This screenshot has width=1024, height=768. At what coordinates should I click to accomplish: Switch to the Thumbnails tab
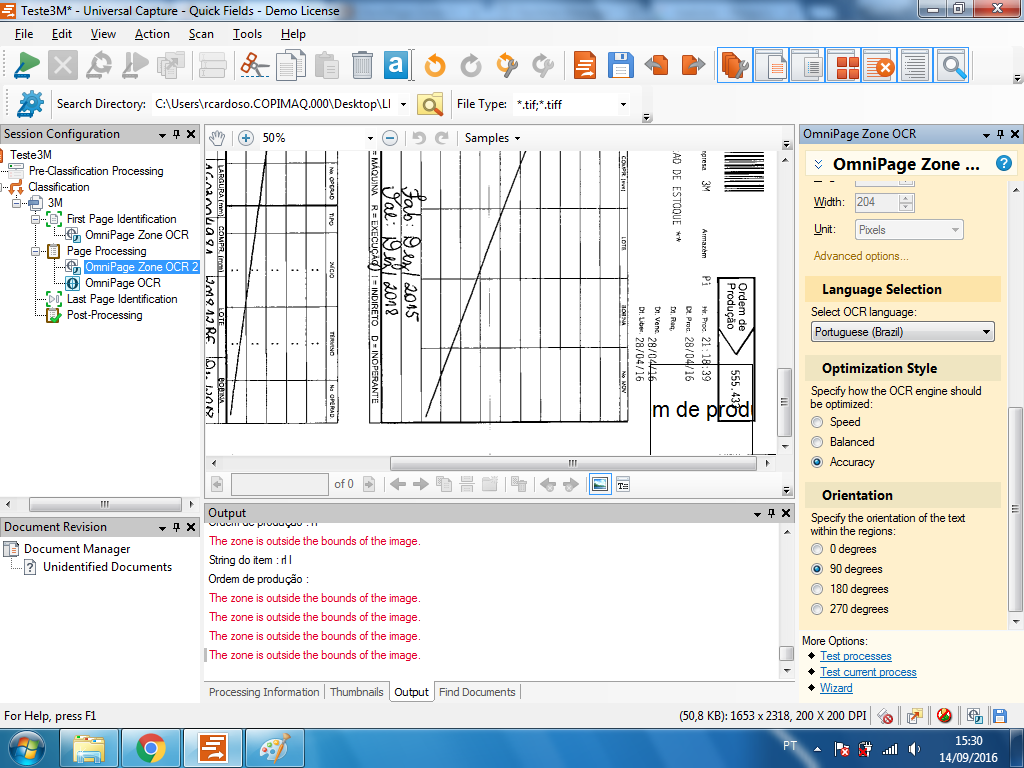point(356,692)
